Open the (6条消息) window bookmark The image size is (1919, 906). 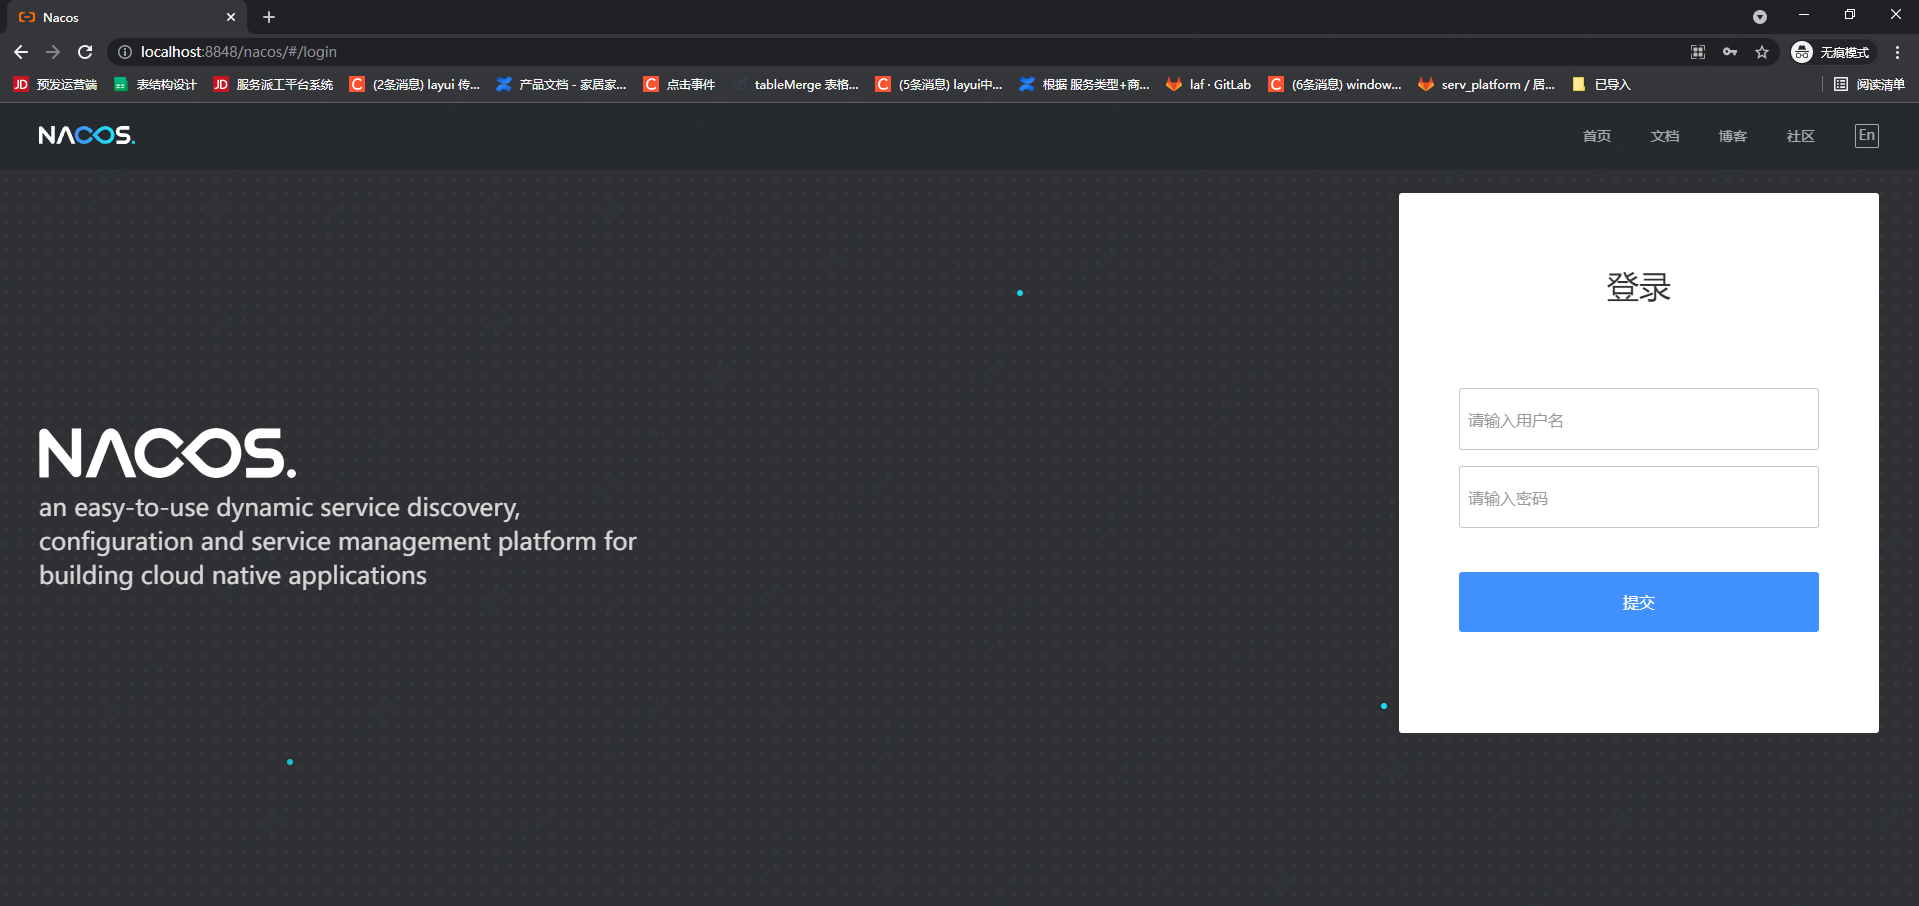tap(1335, 85)
